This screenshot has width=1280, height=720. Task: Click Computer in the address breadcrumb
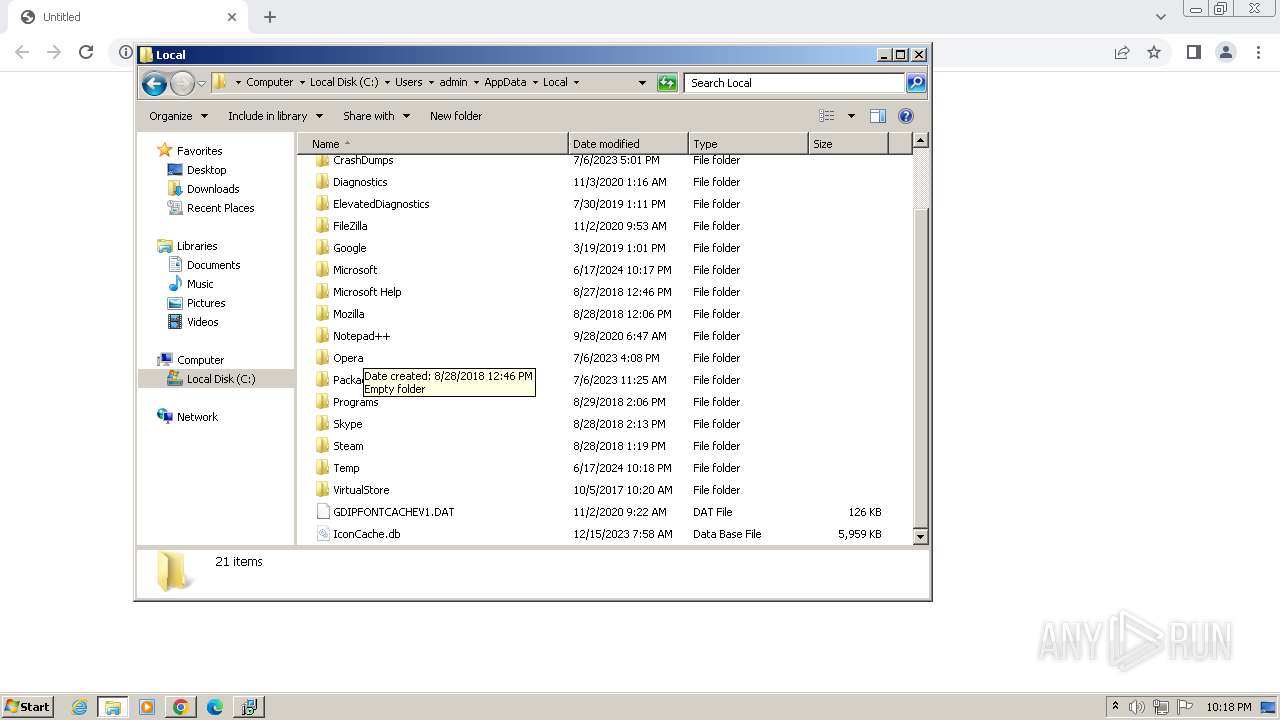pos(270,82)
